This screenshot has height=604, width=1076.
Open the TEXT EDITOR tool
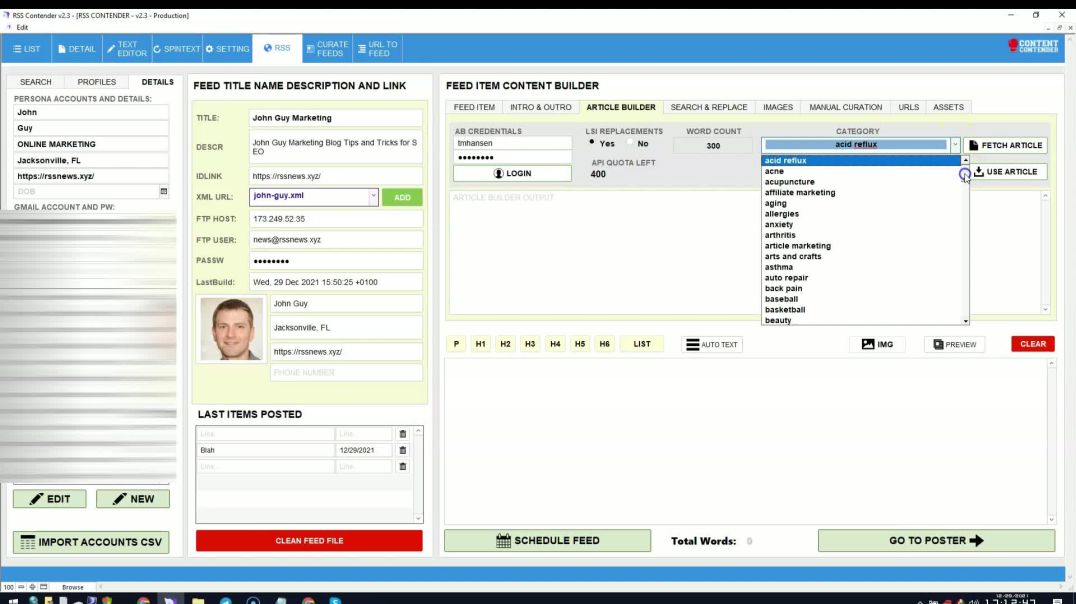[127, 49]
